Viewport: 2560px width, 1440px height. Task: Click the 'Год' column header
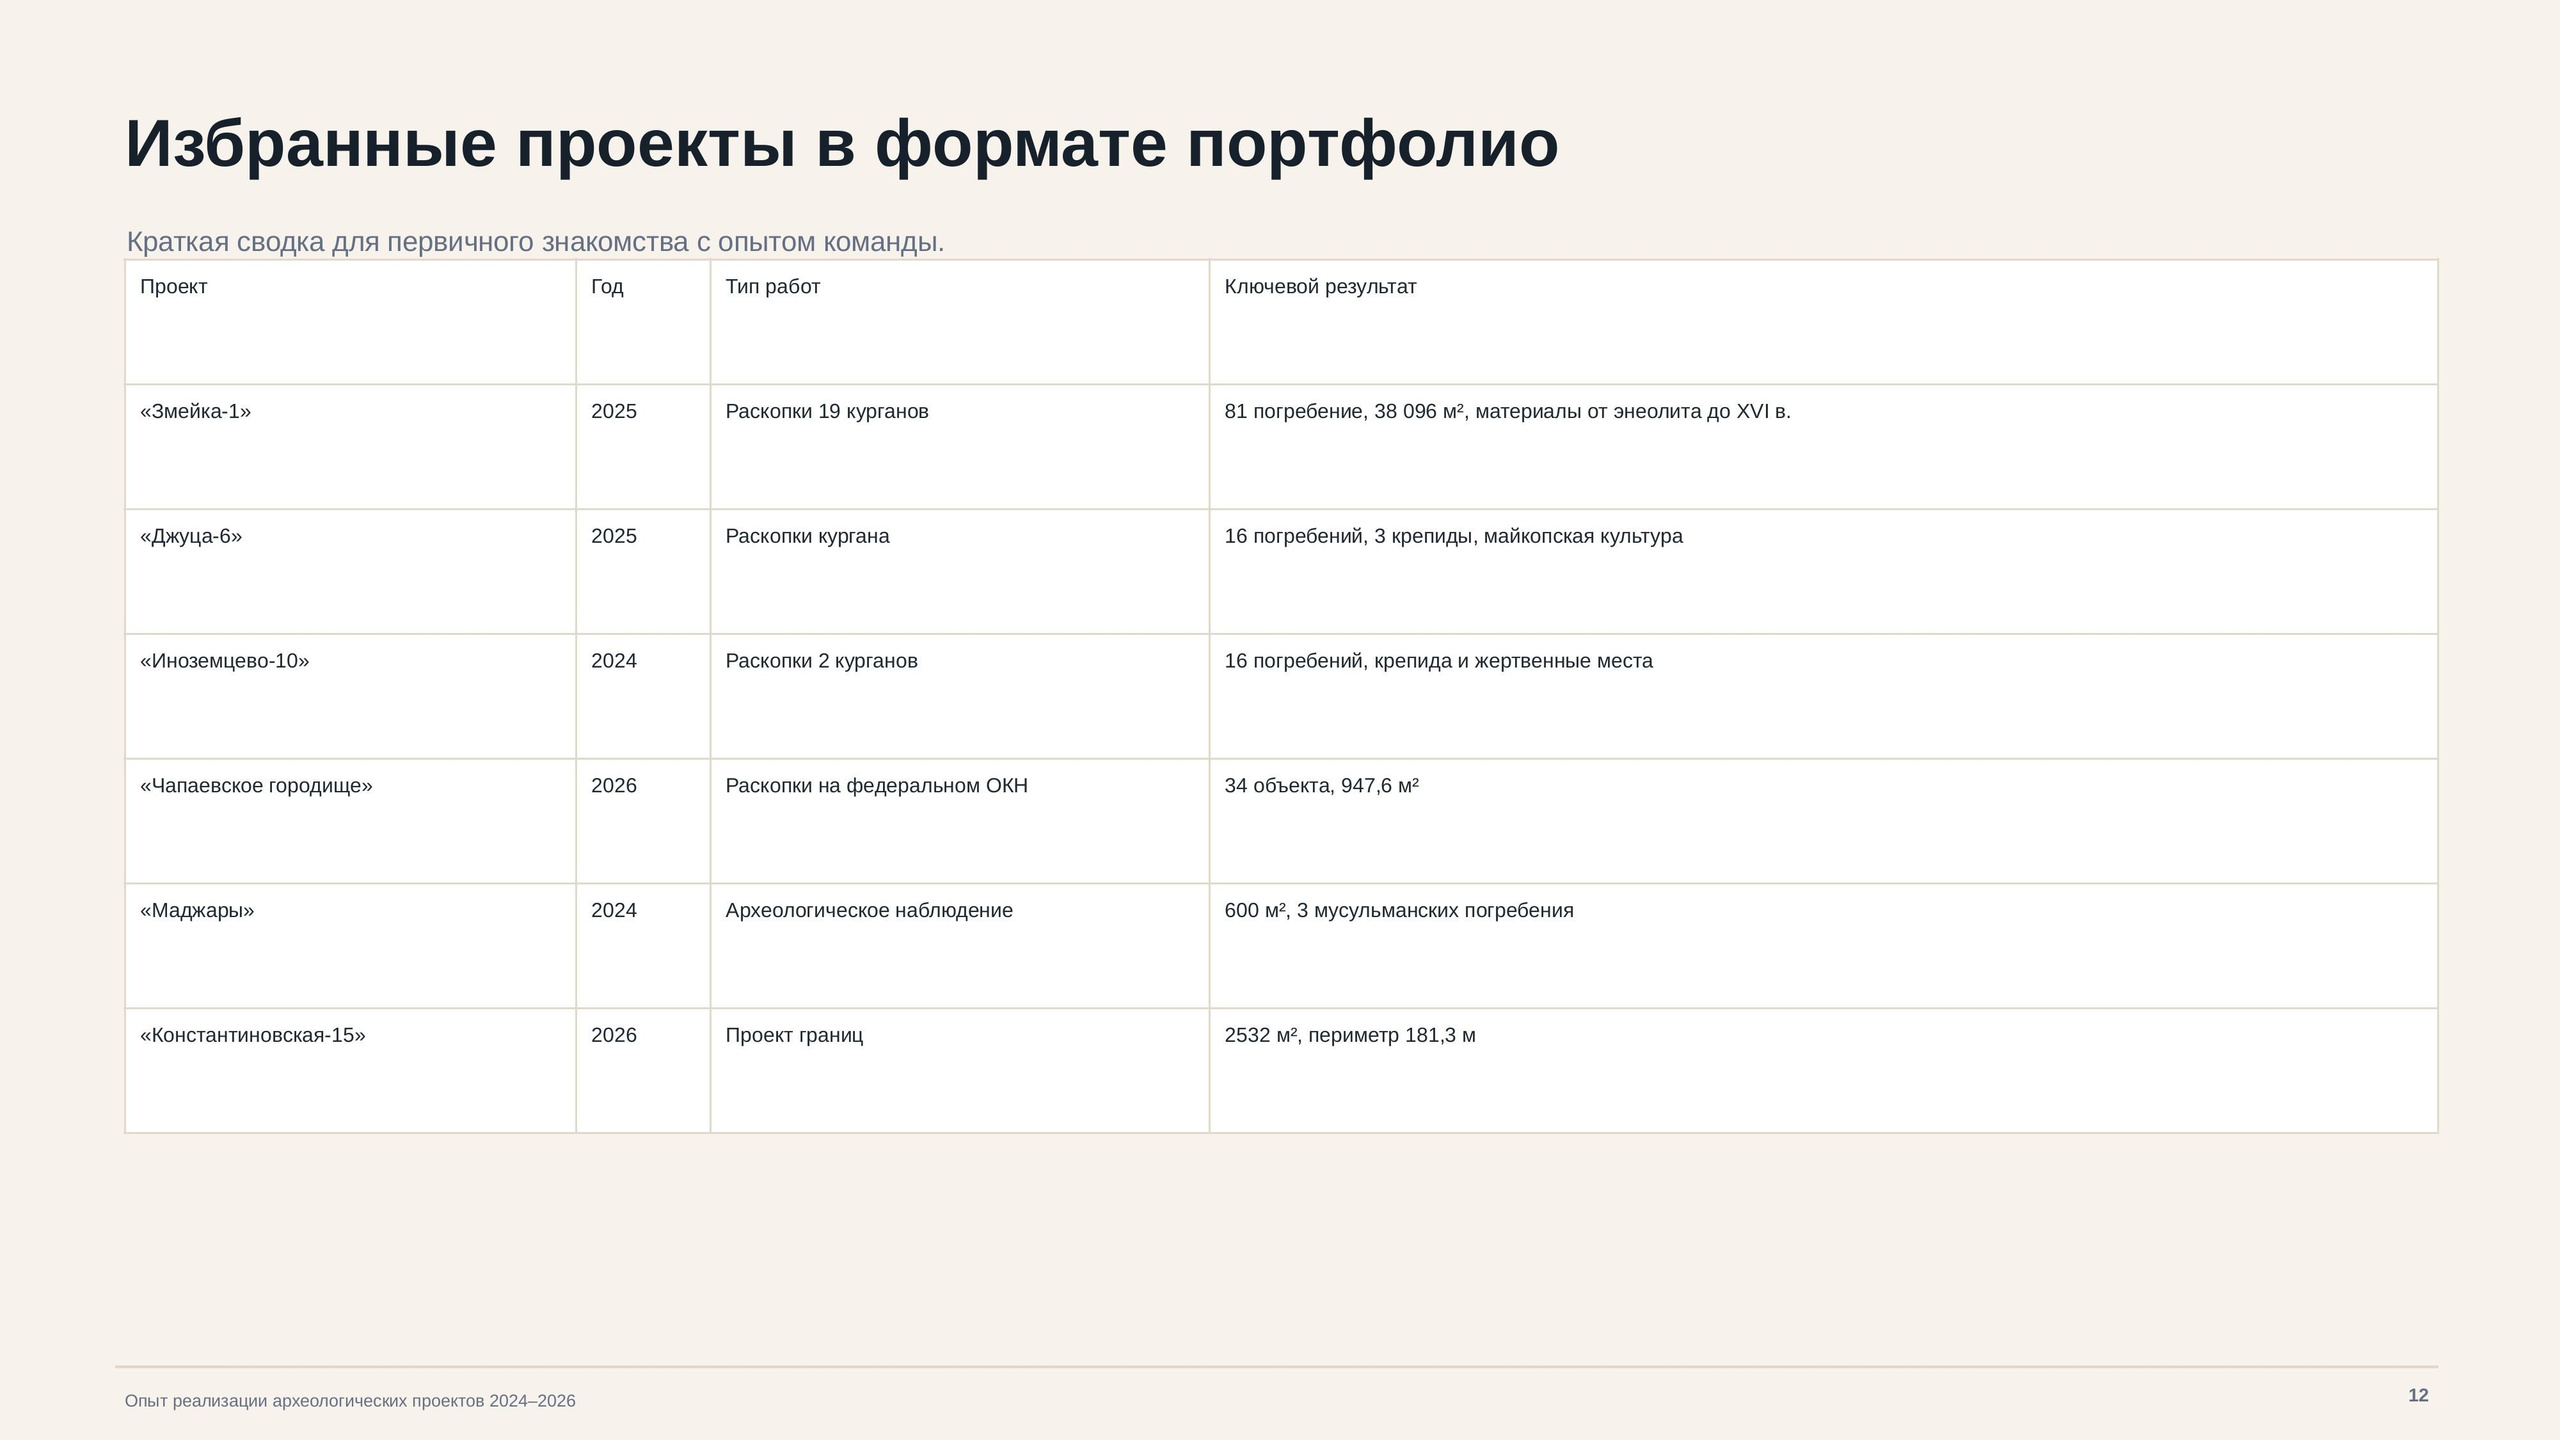click(x=607, y=287)
